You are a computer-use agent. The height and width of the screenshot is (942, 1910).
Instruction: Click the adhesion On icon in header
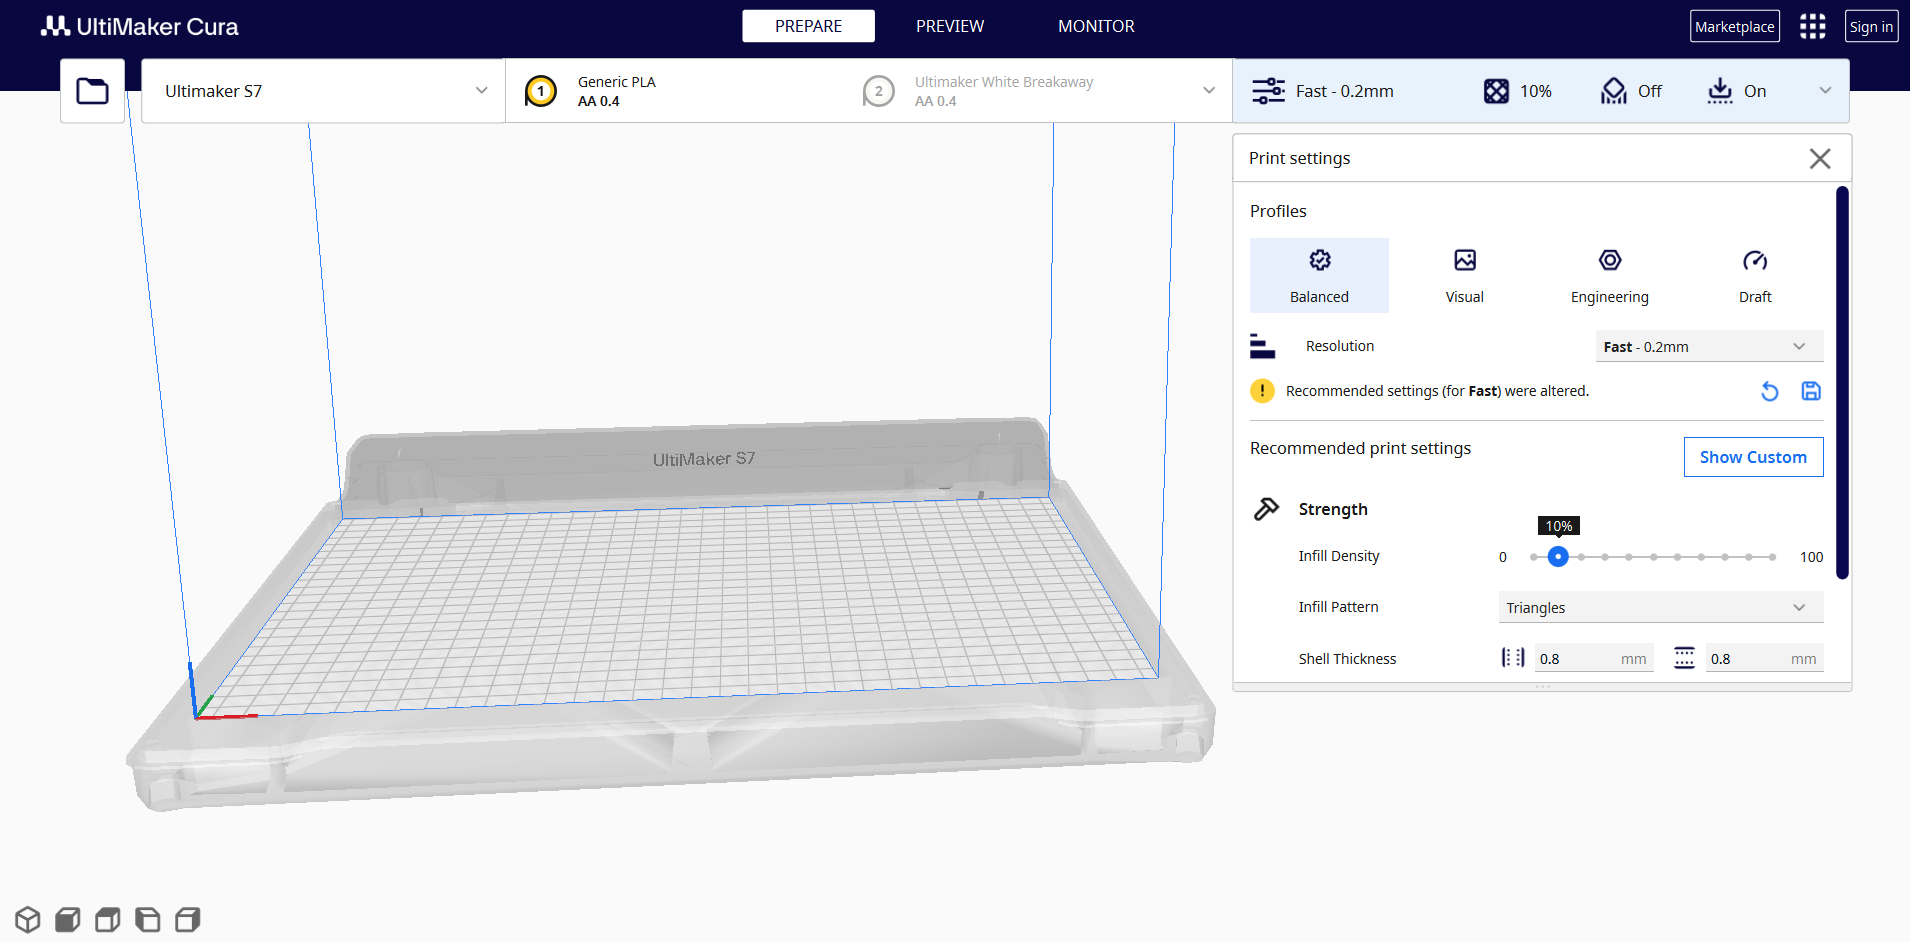point(1720,91)
